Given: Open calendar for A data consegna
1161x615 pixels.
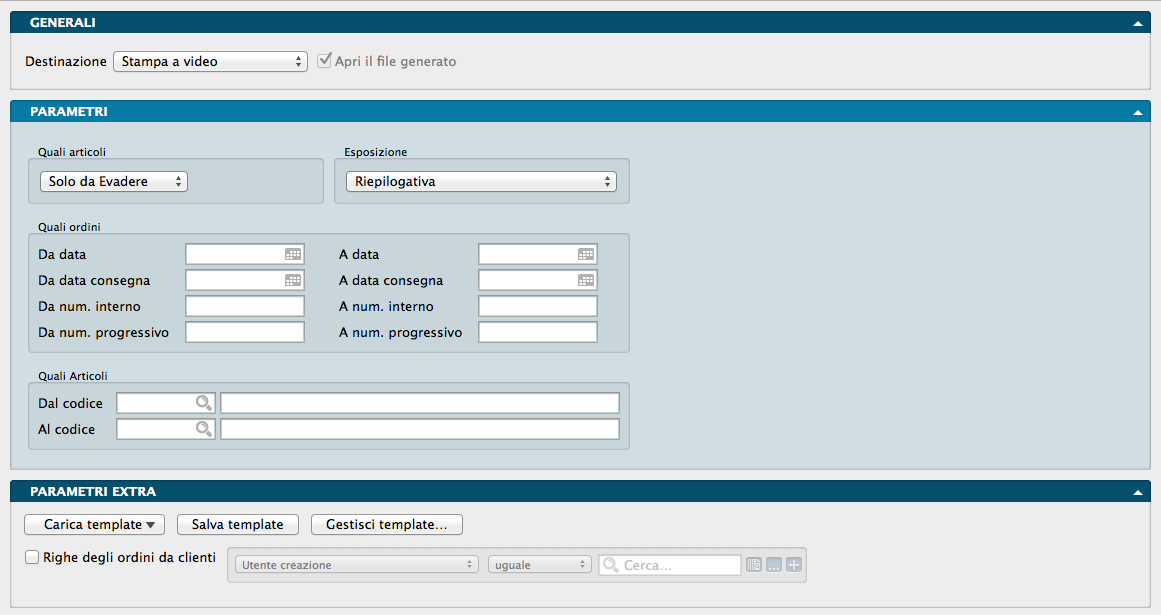Looking at the screenshot, I should pyautogui.click(x=586, y=281).
